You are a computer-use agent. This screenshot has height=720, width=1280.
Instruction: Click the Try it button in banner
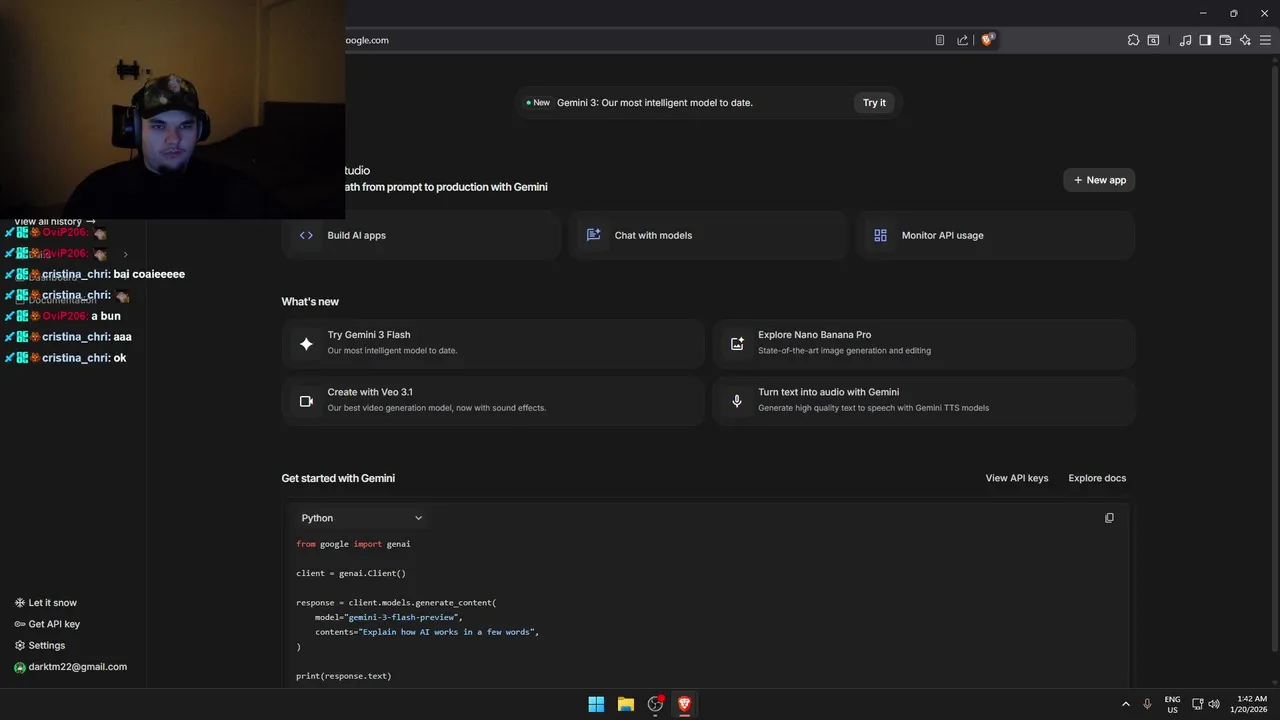874,103
